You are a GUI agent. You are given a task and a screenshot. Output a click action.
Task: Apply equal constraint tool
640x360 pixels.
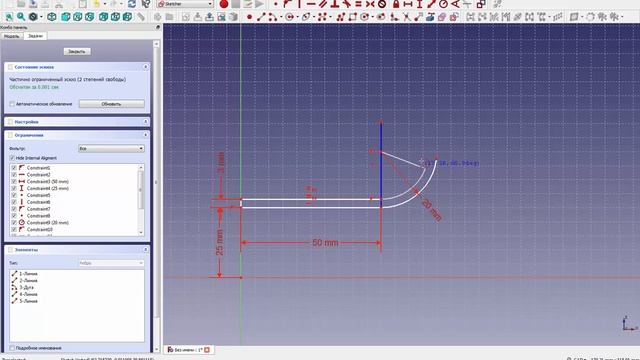coord(358,4)
